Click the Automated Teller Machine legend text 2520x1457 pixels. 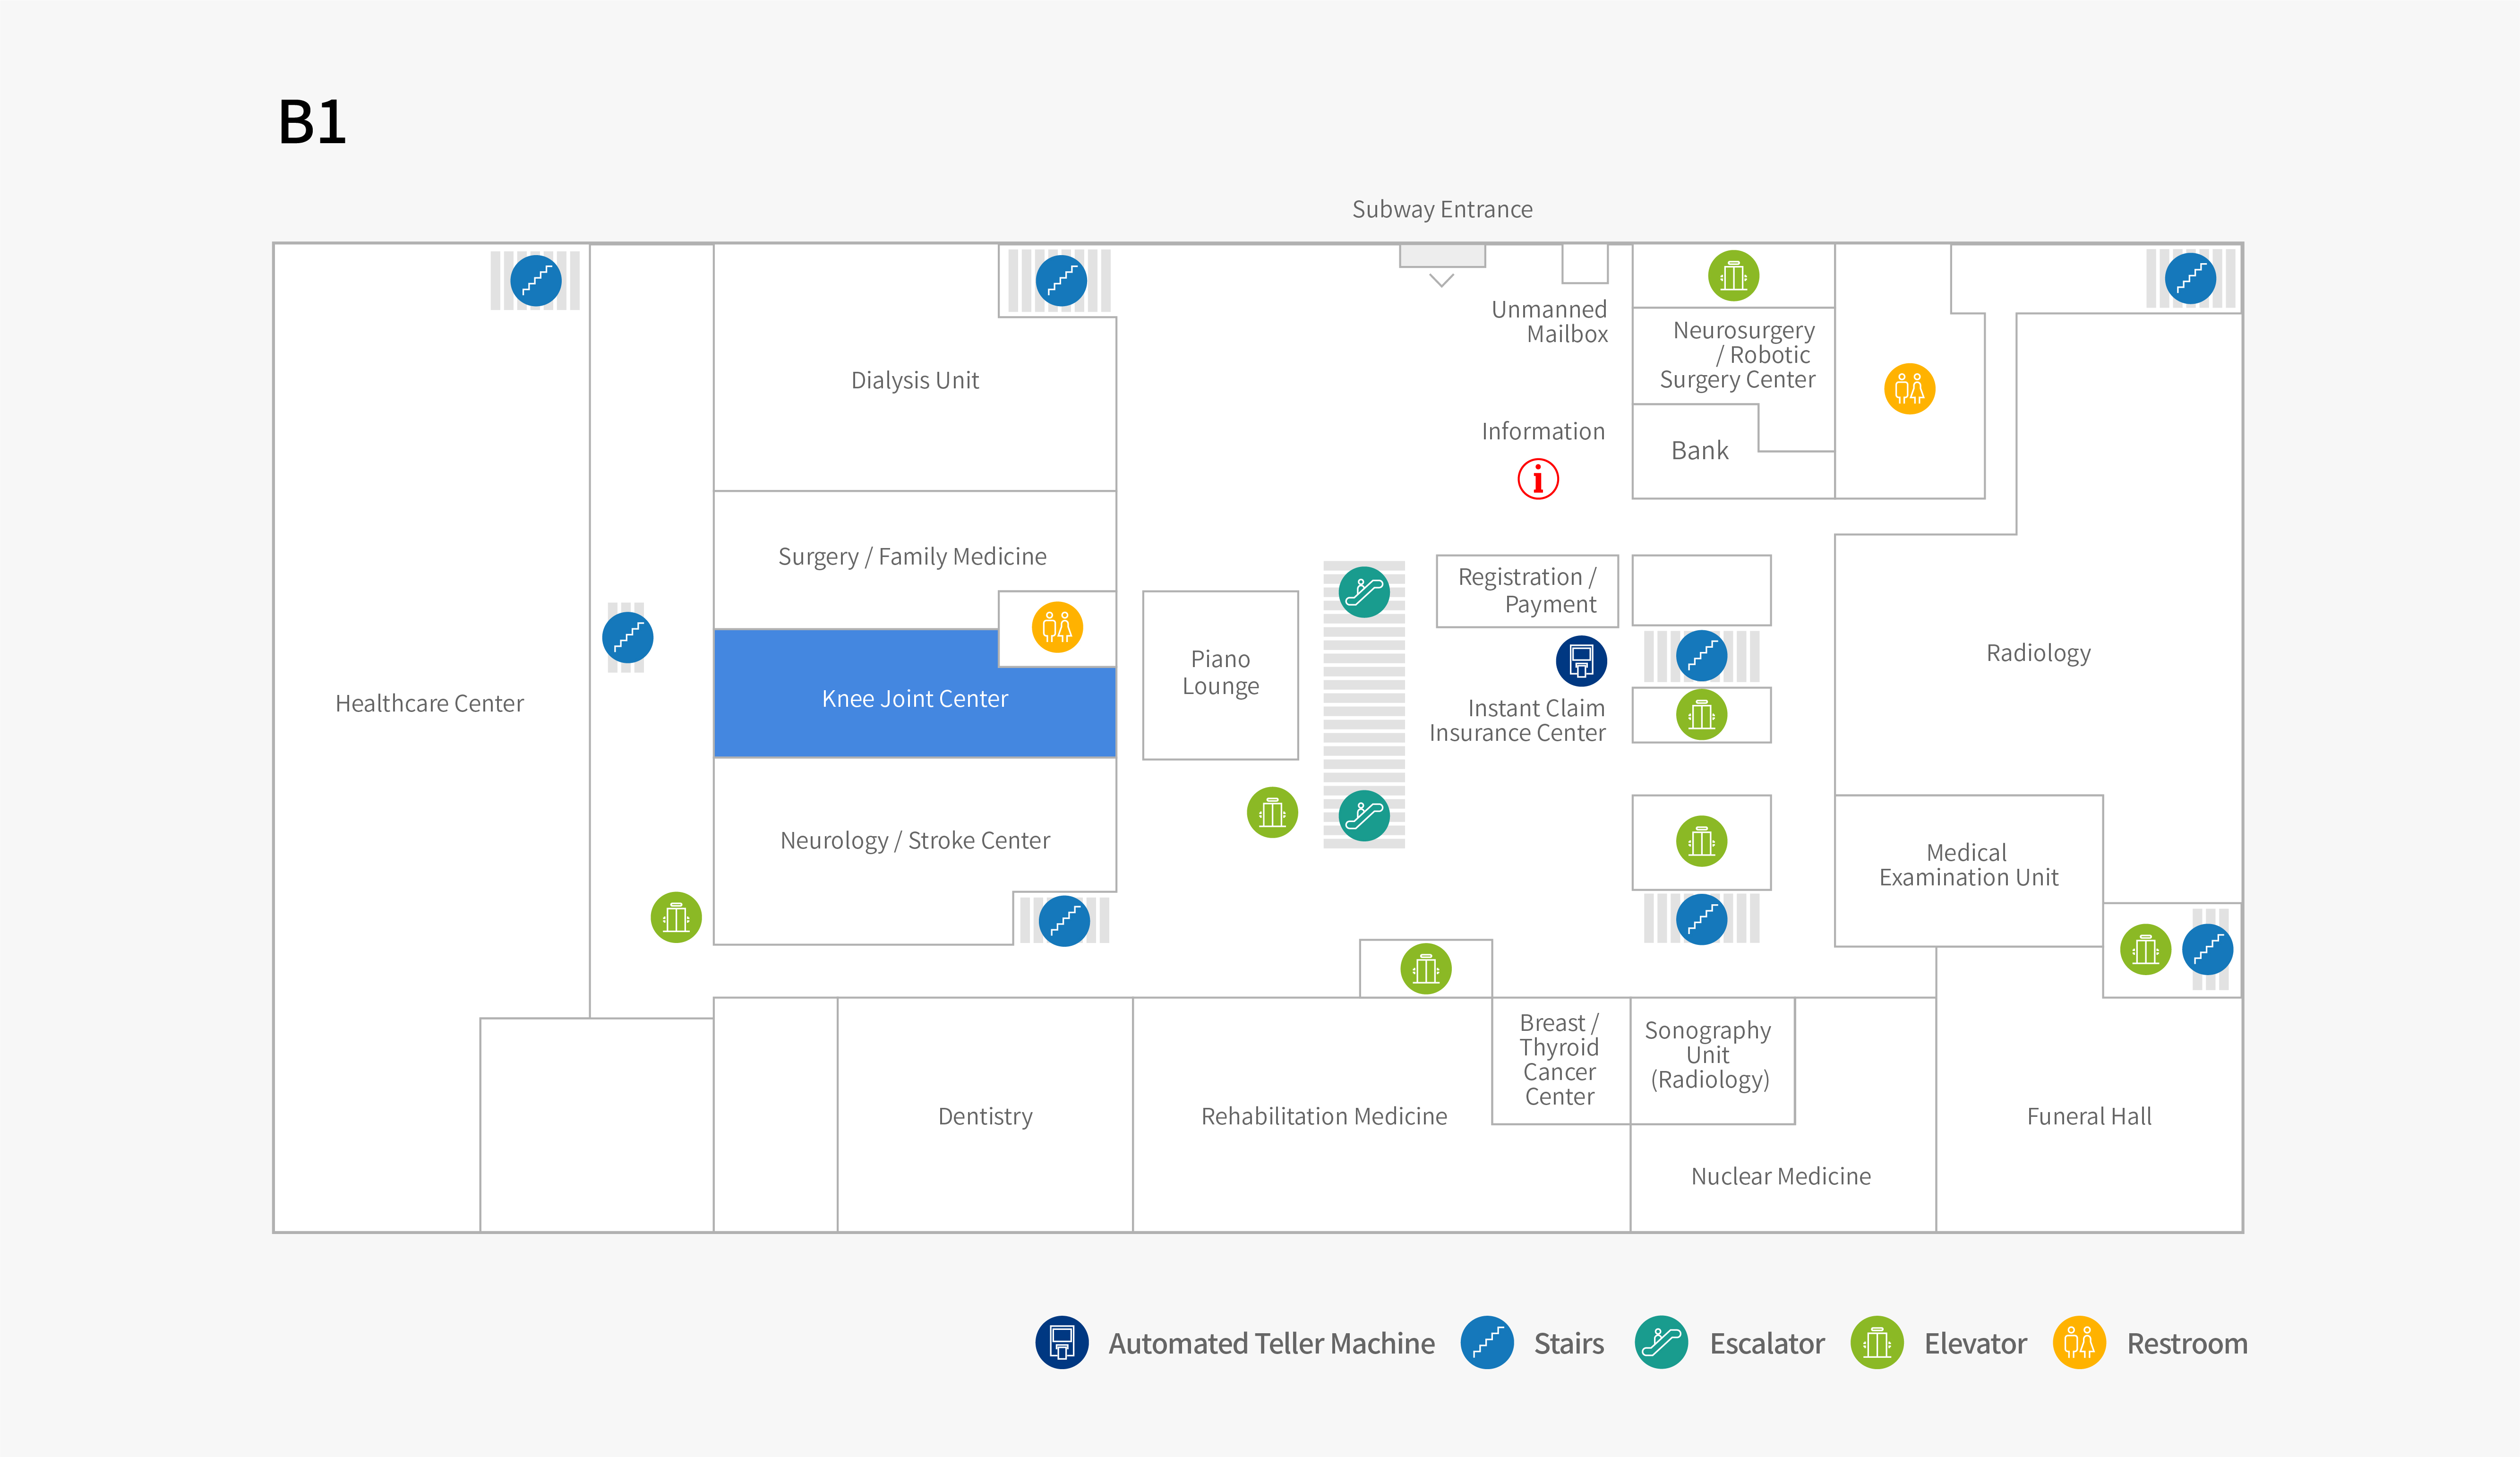click(1271, 1343)
